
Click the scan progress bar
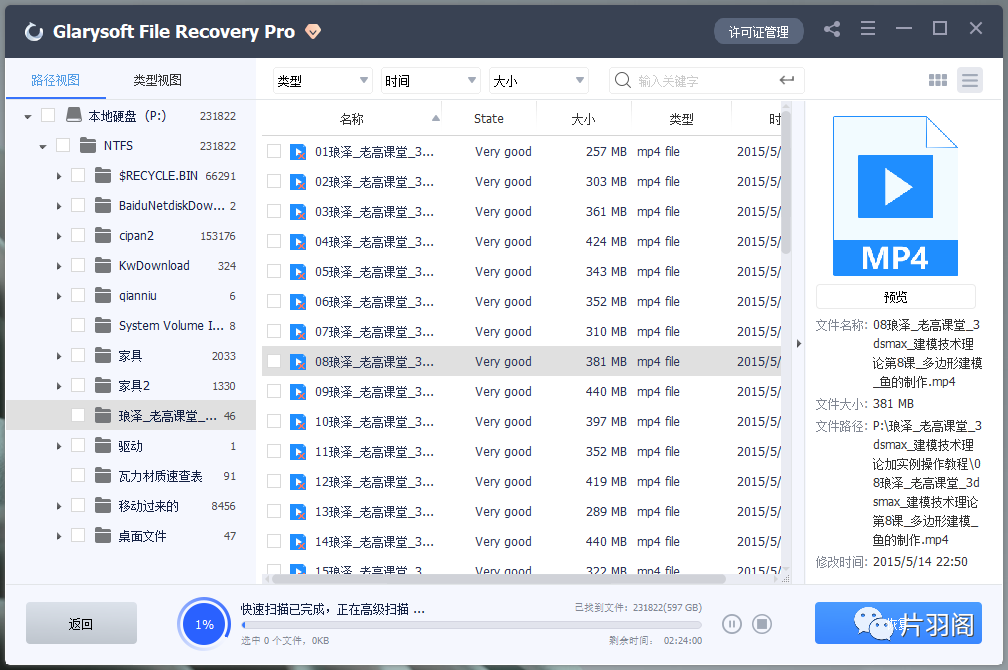coord(471,624)
